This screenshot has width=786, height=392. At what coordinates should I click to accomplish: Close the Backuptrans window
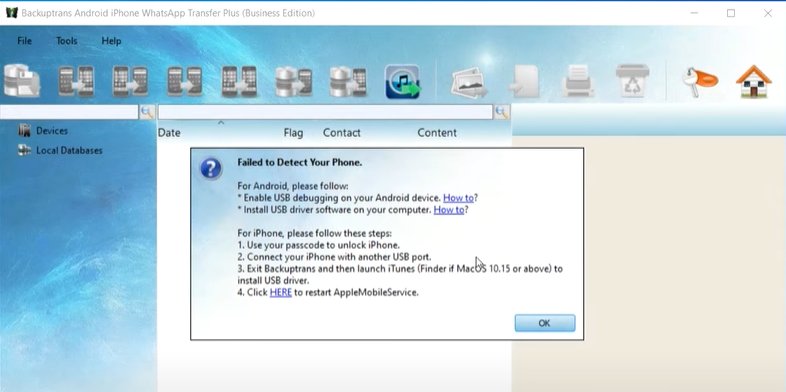pos(767,14)
